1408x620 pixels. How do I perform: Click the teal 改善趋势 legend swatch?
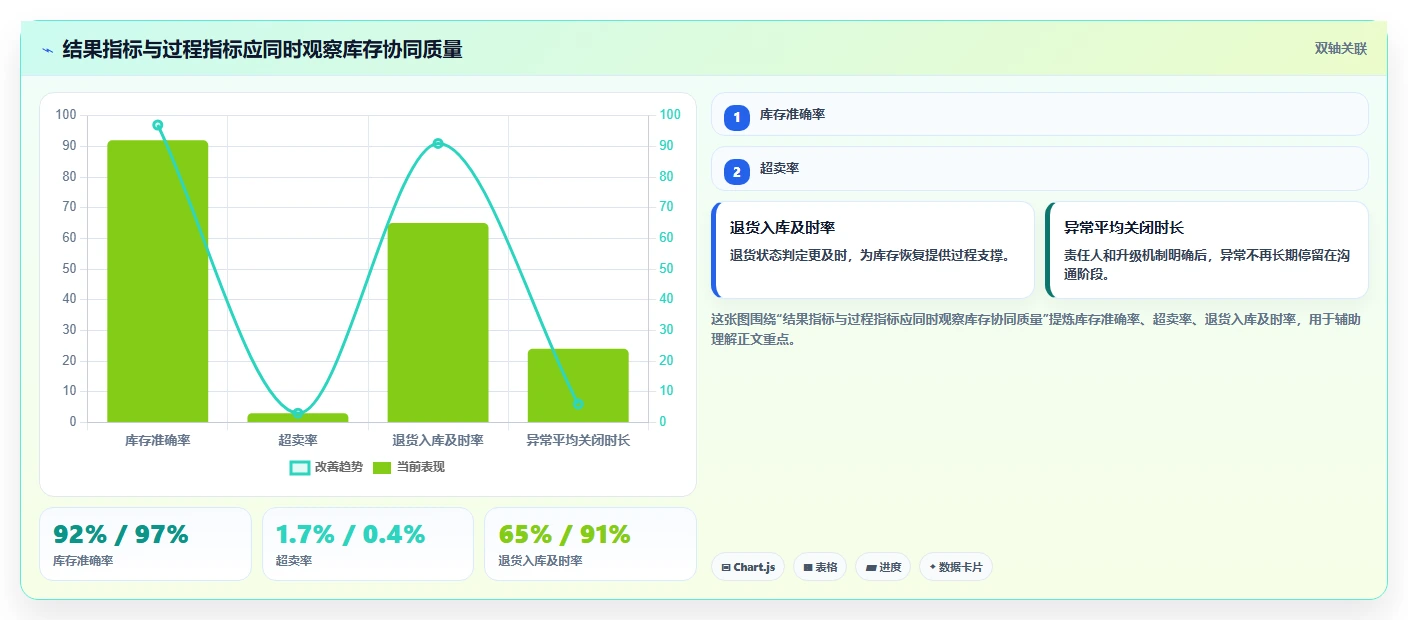(299, 467)
